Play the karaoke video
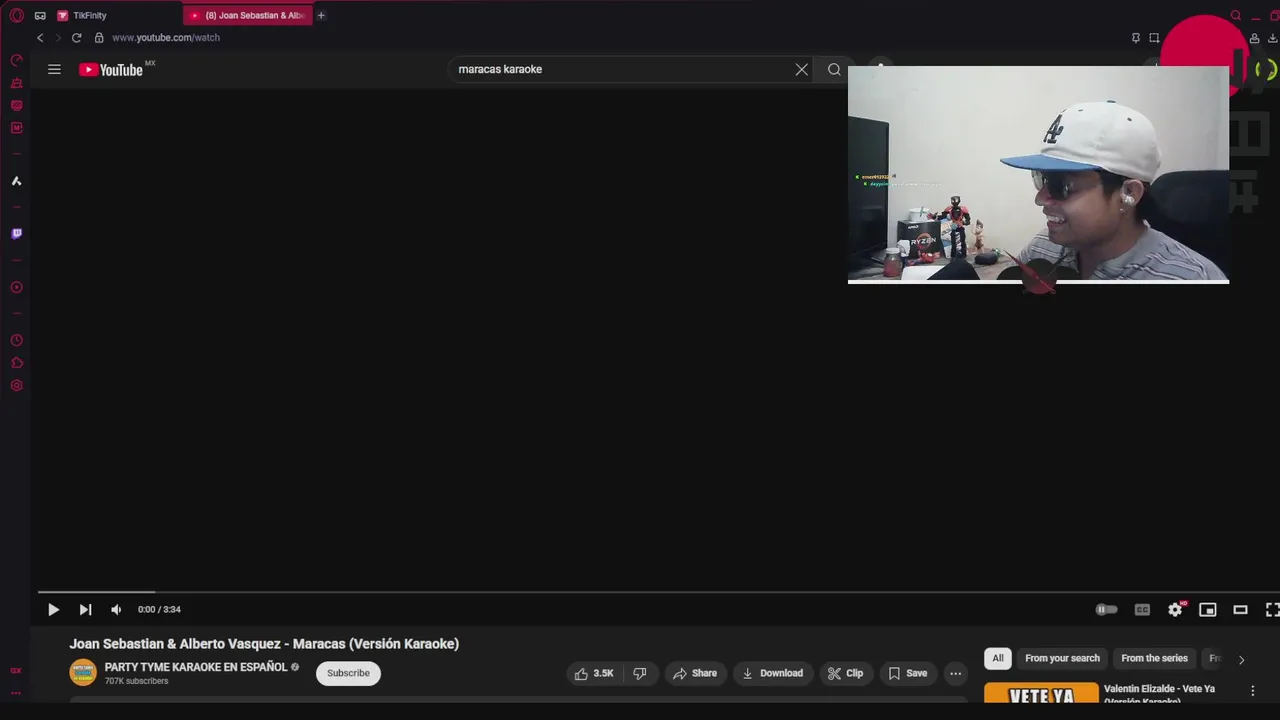This screenshot has width=1280, height=720. (53, 609)
